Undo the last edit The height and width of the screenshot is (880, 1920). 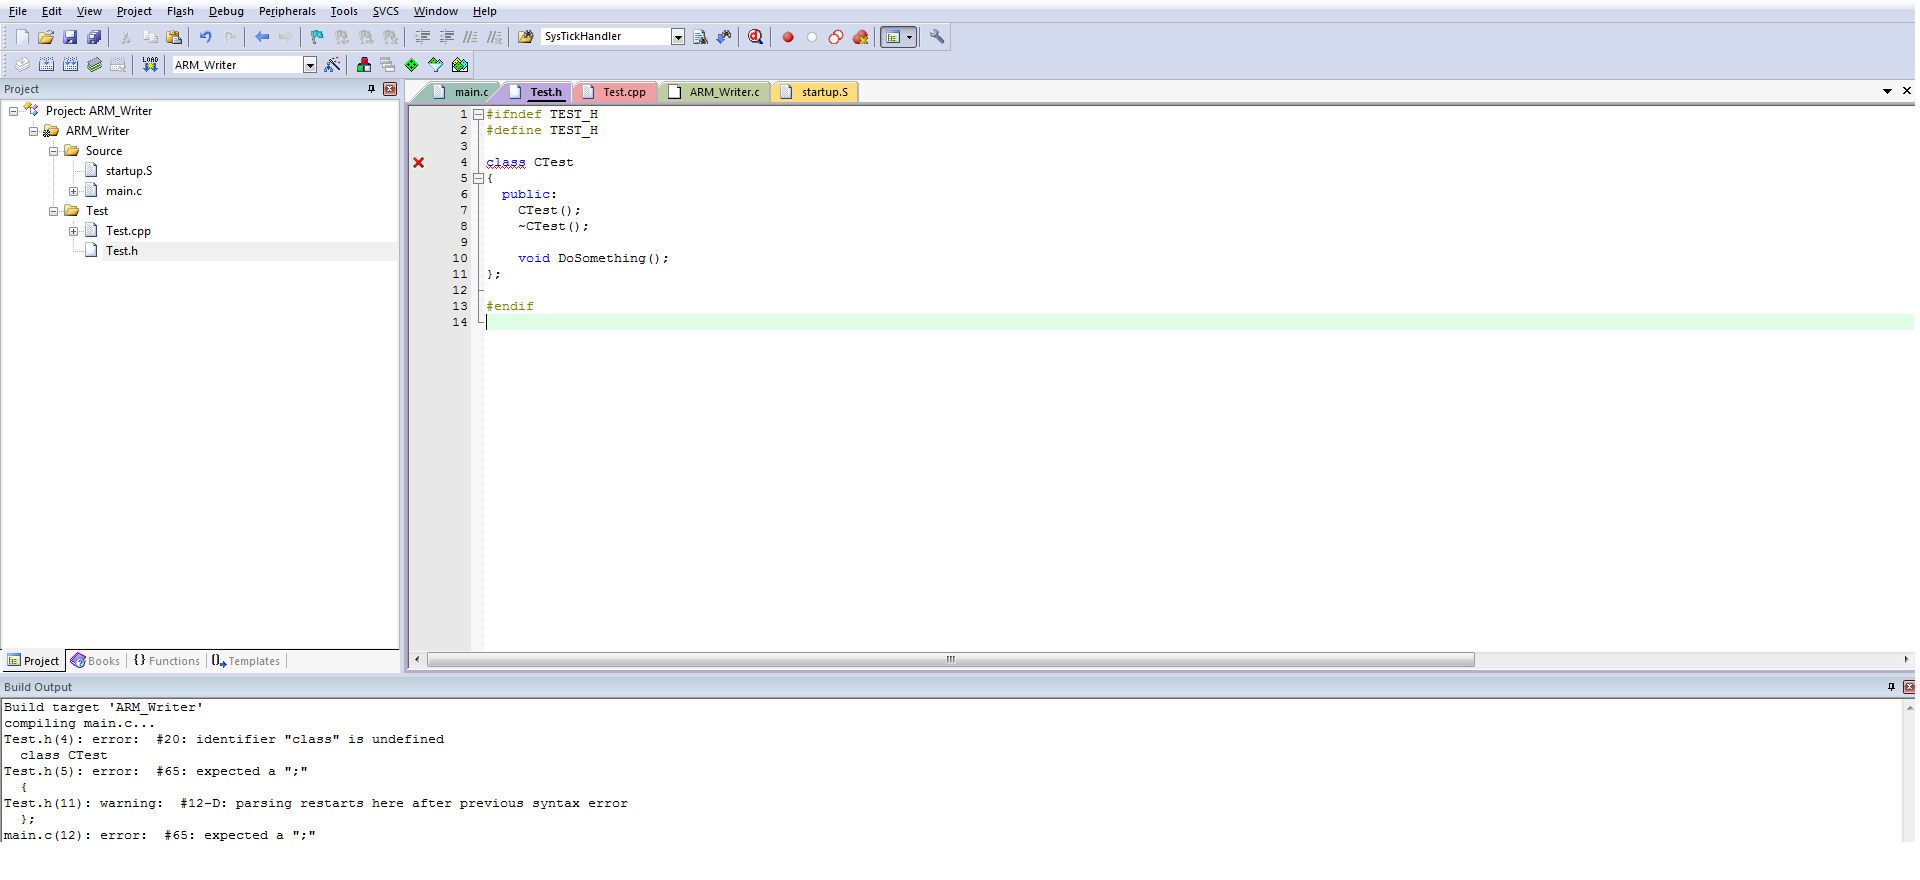click(205, 37)
